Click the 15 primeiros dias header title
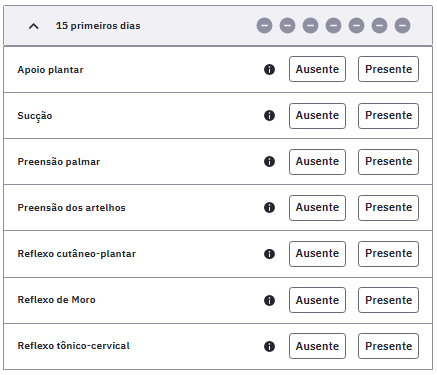This screenshot has height=375, width=437. 98,26
